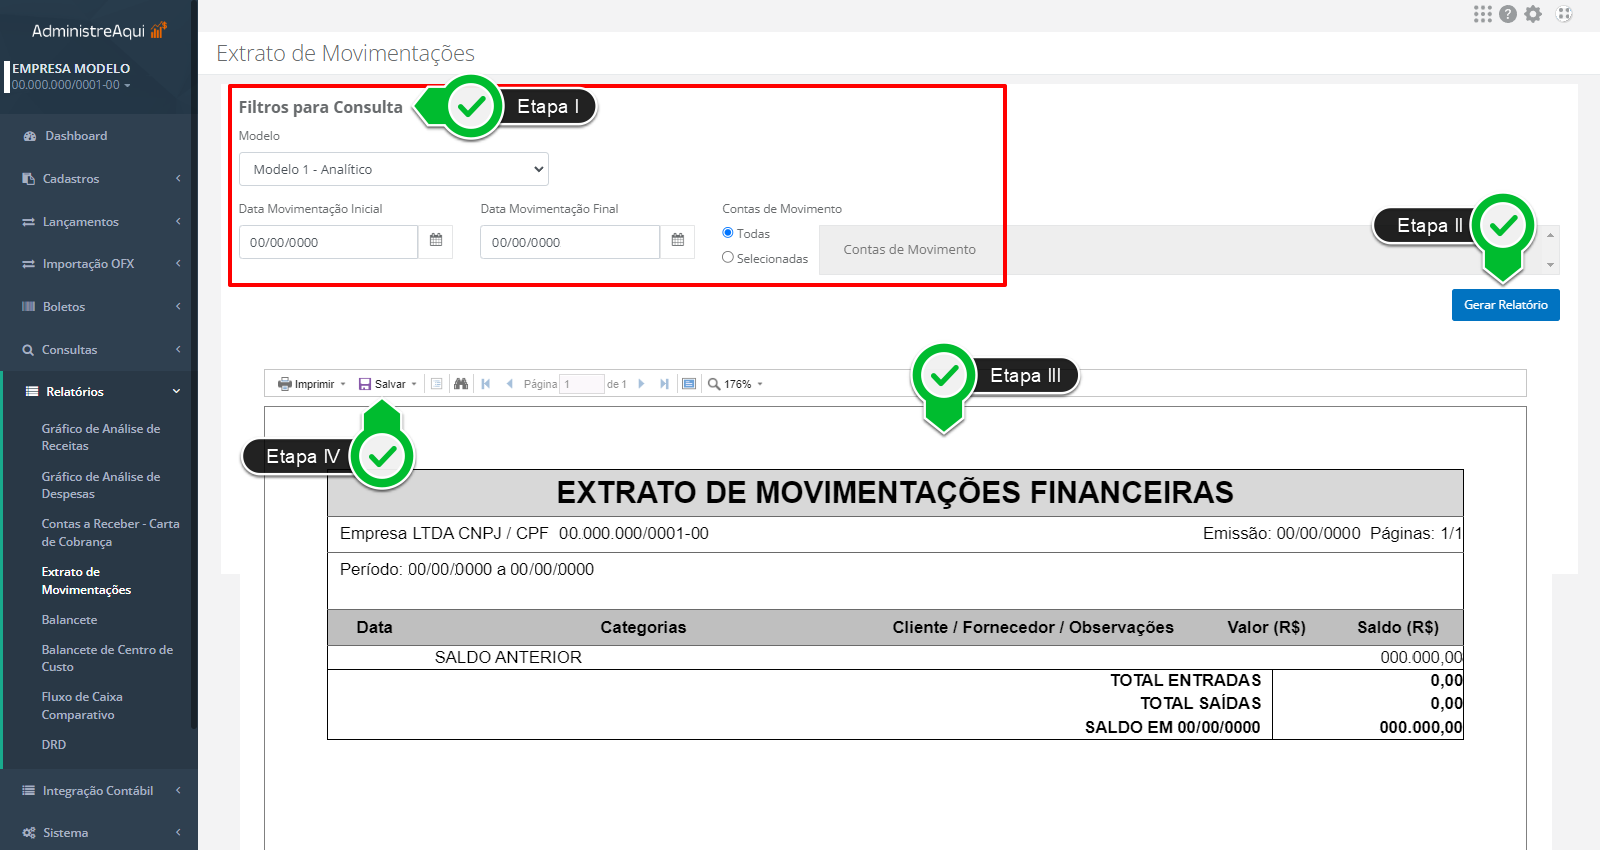The width and height of the screenshot is (1600, 850).
Task: Click the next page arrow in report viewer
Action: [641, 384]
